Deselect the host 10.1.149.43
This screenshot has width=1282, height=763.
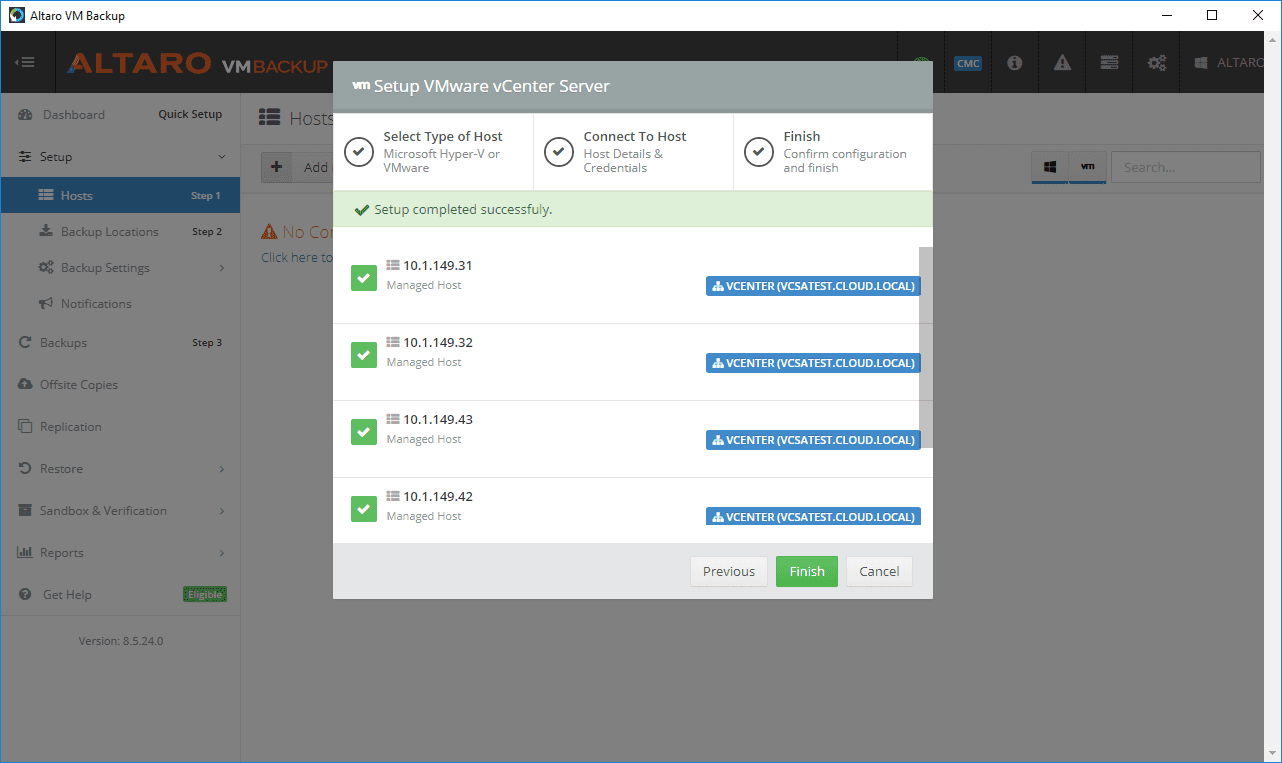364,432
